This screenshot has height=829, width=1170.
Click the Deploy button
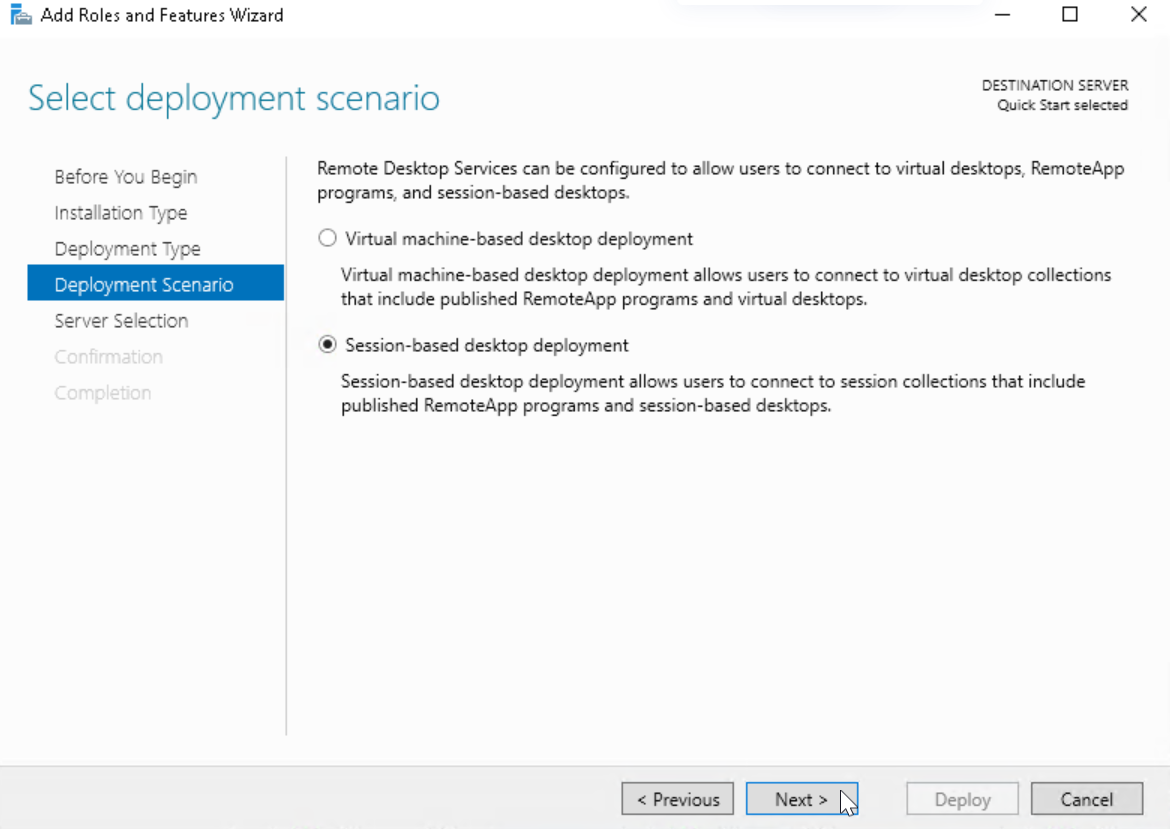tap(961, 799)
